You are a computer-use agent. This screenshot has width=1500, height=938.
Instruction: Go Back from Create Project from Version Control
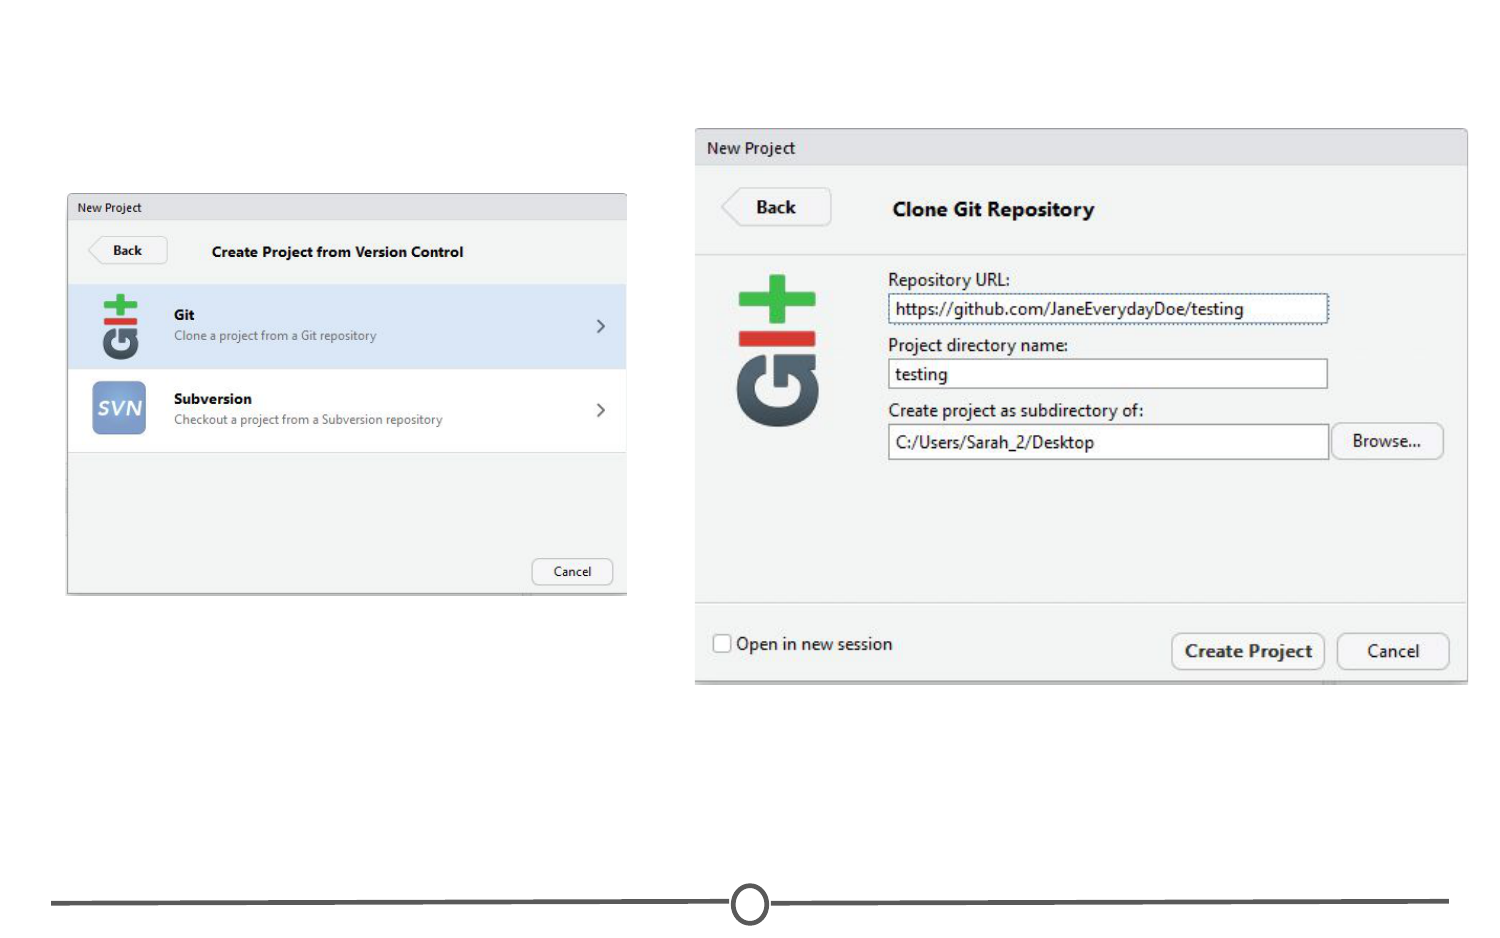click(127, 251)
